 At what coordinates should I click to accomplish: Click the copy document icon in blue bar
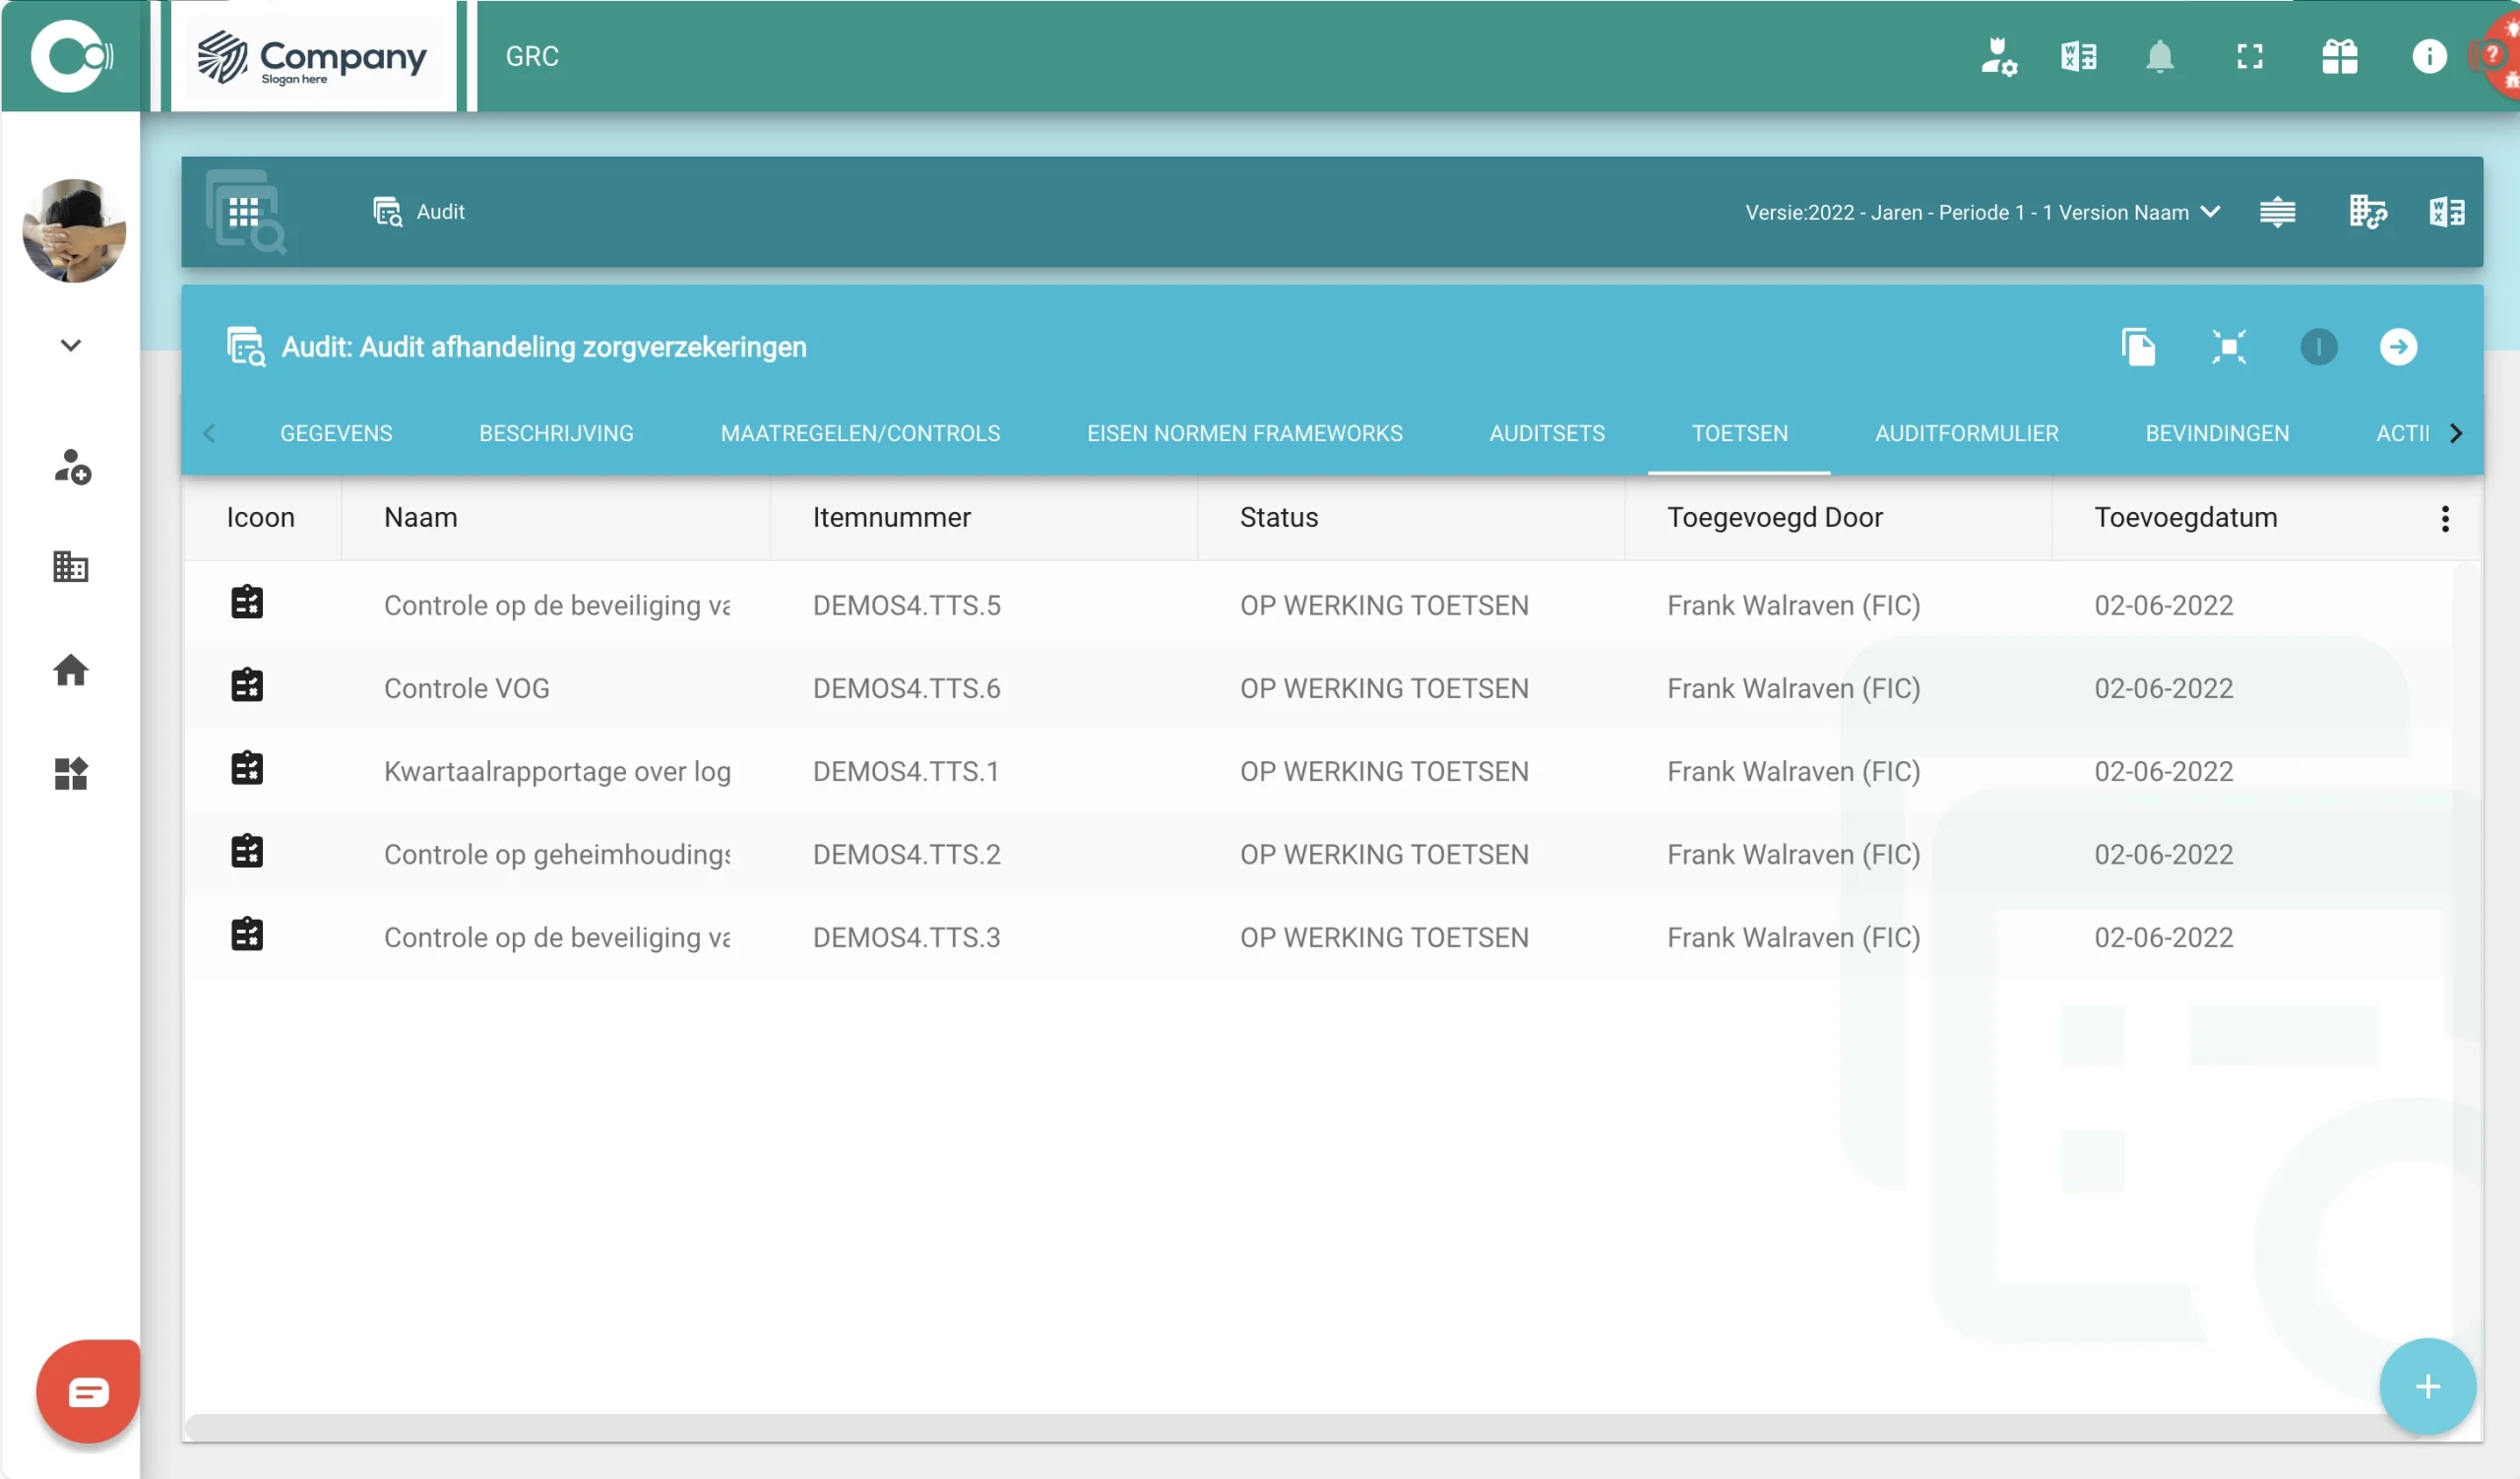(2139, 347)
